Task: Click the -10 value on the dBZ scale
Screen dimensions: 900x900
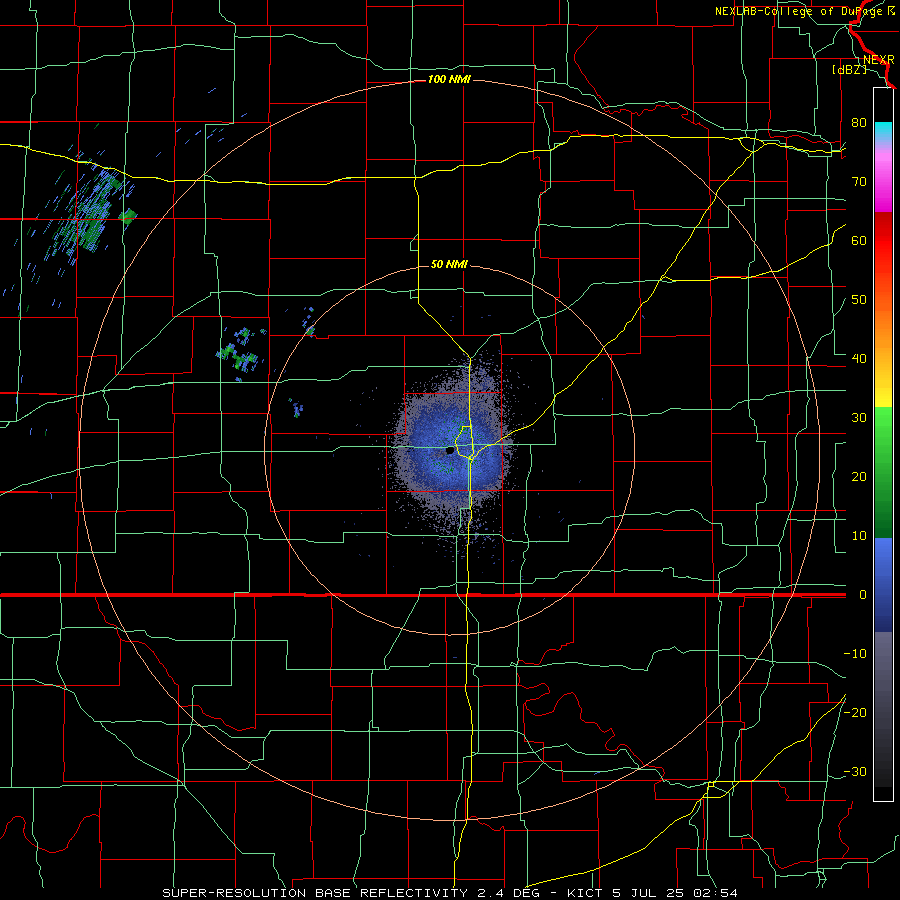Action: [855, 653]
